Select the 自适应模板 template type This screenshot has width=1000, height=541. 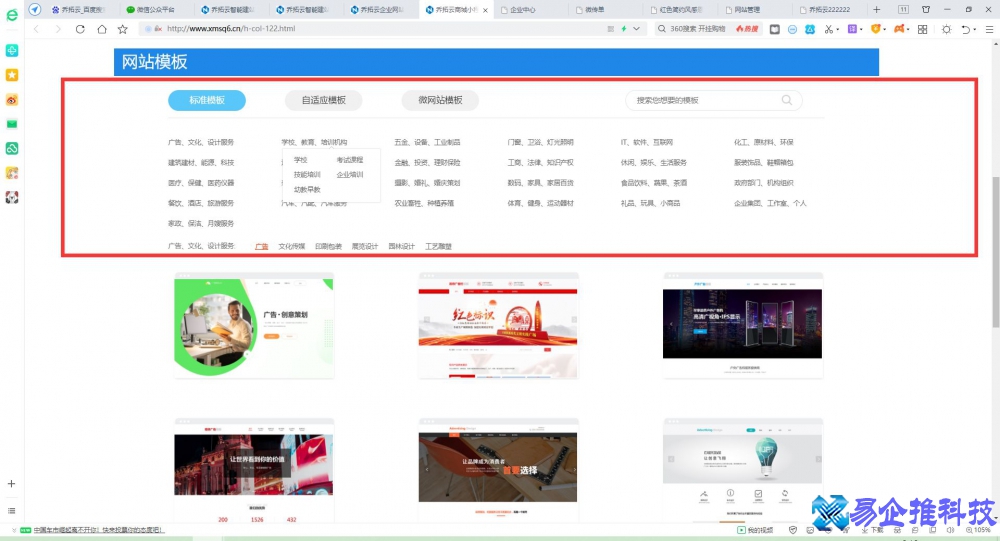323,100
